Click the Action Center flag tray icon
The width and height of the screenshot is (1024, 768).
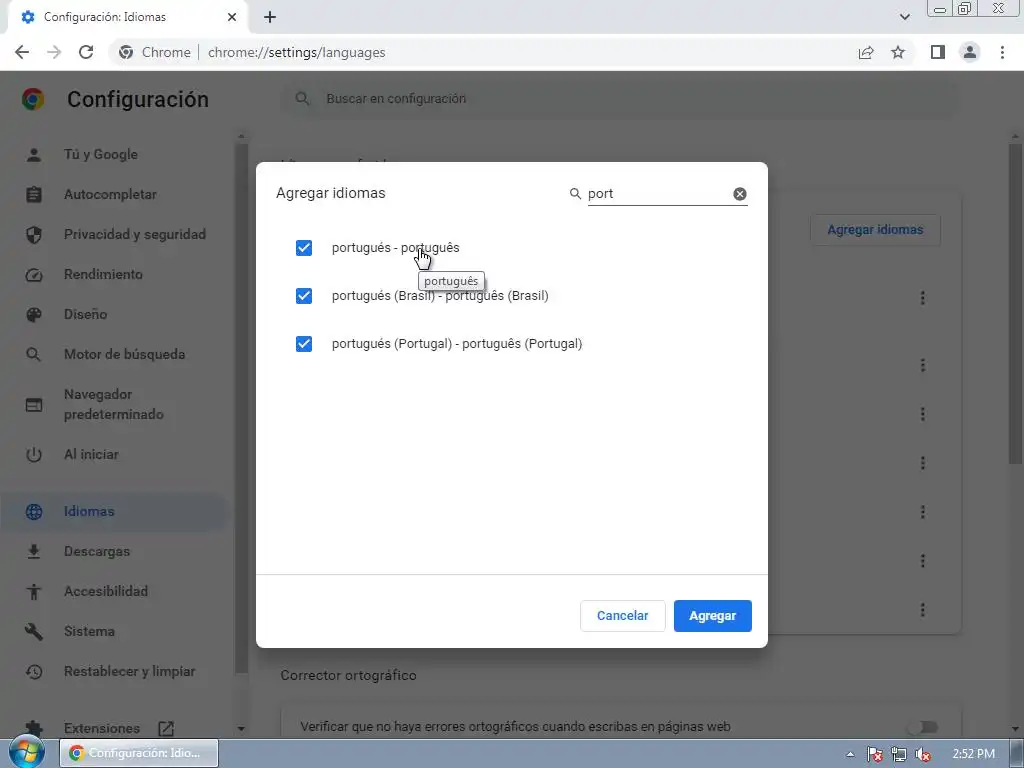point(874,754)
